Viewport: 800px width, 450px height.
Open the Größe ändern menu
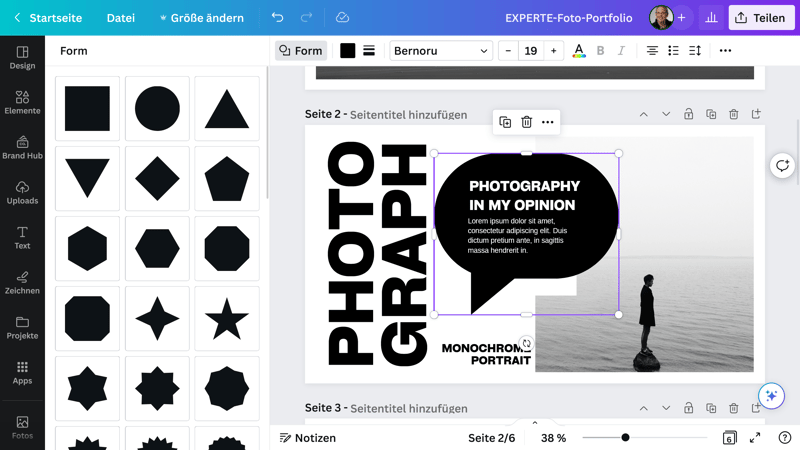201,18
